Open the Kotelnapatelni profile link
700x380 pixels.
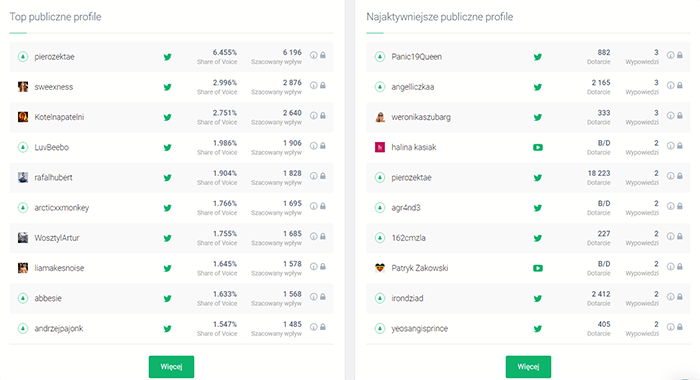[59, 117]
